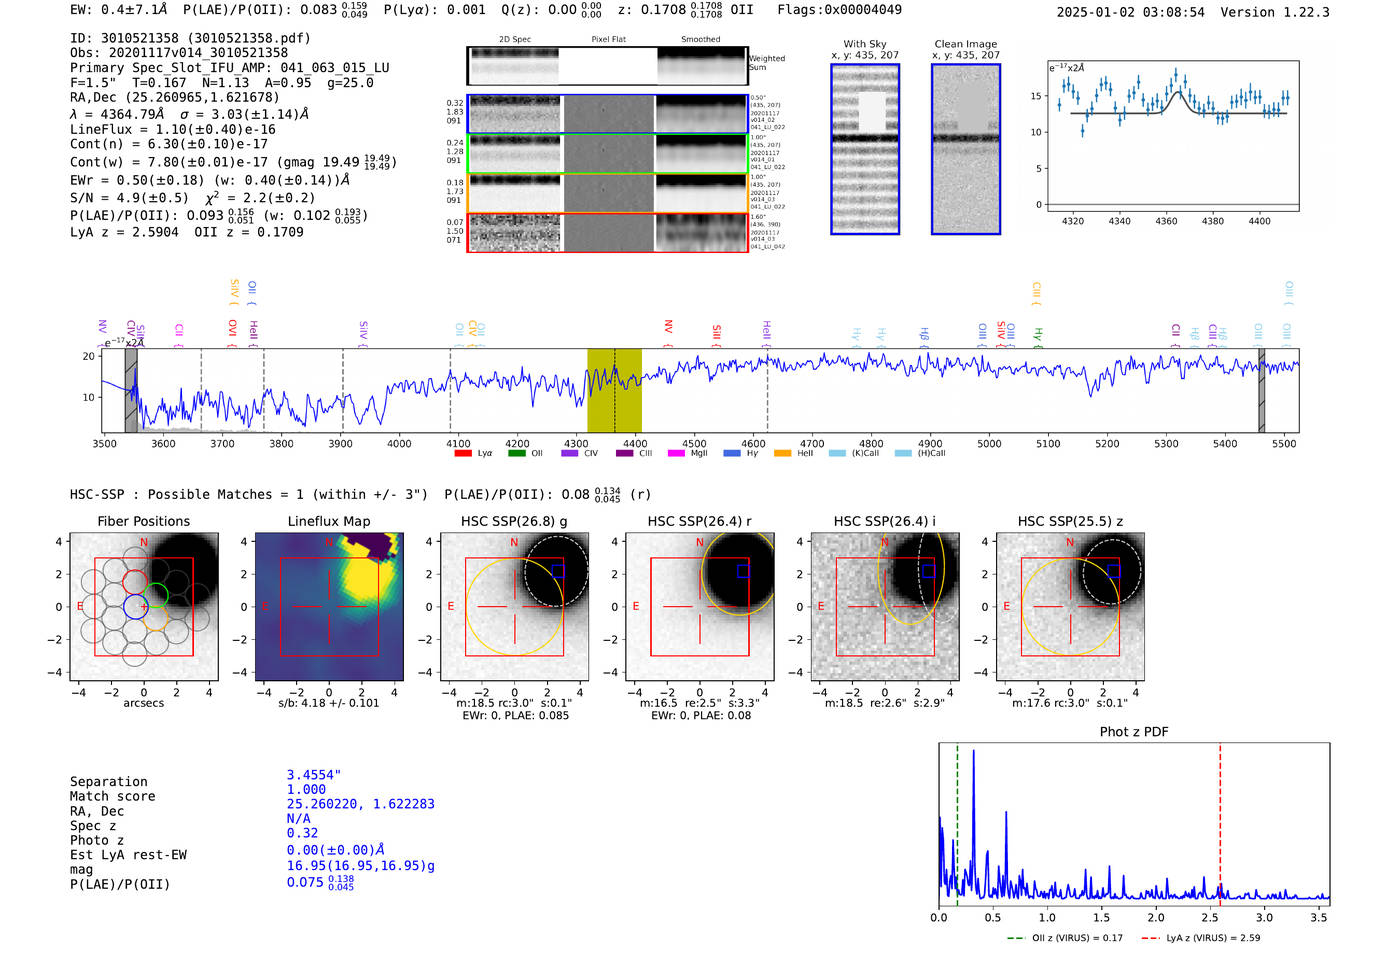Click the Clean Image panel

click(x=966, y=149)
